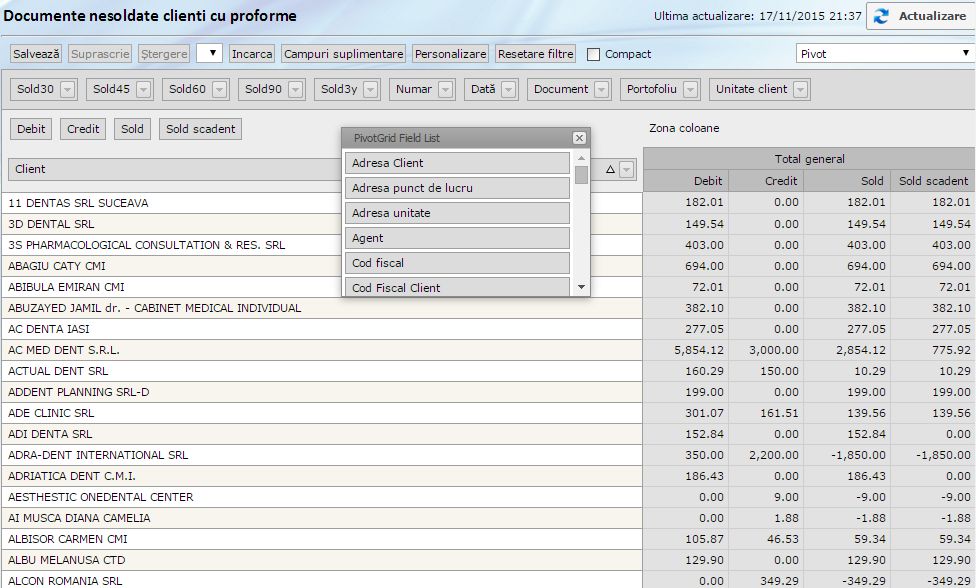Click the Sold scadent data field
Screen dimensions: 976x588
pyautogui.click(x=200, y=129)
